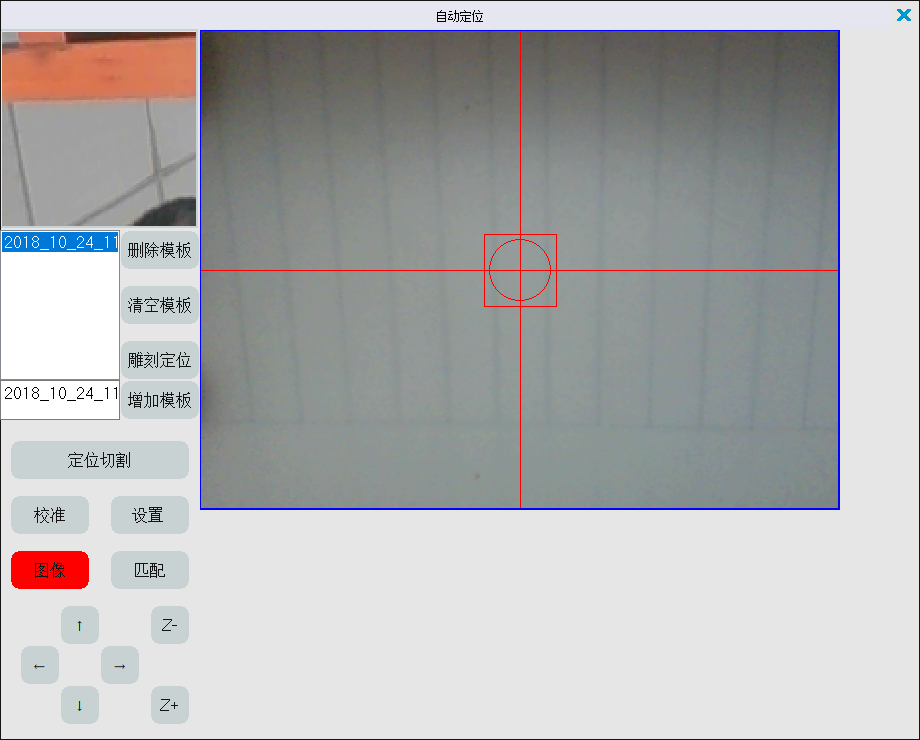The height and width of the screenshot is (740, 920).
Task: Click 清空模板 to clear all templates
Action: click(160, 305)
